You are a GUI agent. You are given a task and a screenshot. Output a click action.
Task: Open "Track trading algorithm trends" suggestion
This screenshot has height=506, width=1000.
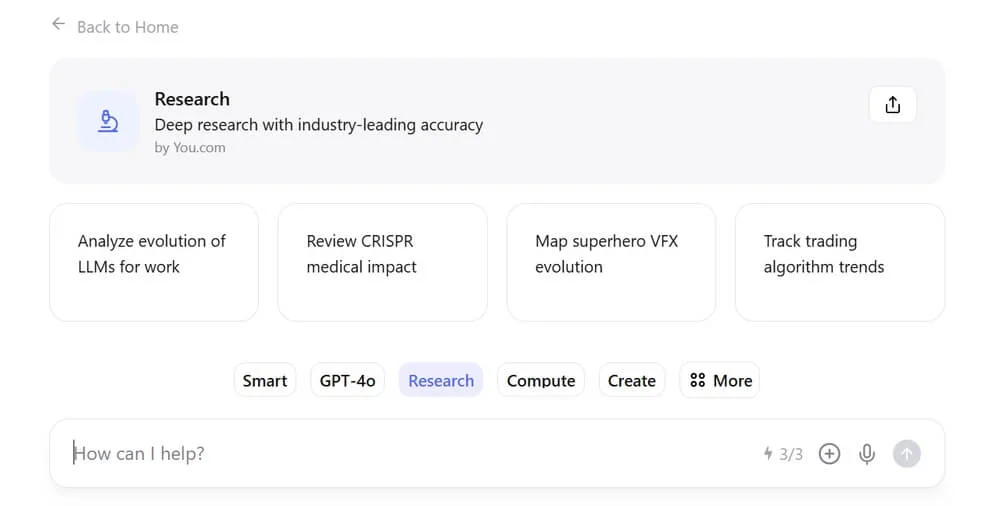tap(839, 262)
